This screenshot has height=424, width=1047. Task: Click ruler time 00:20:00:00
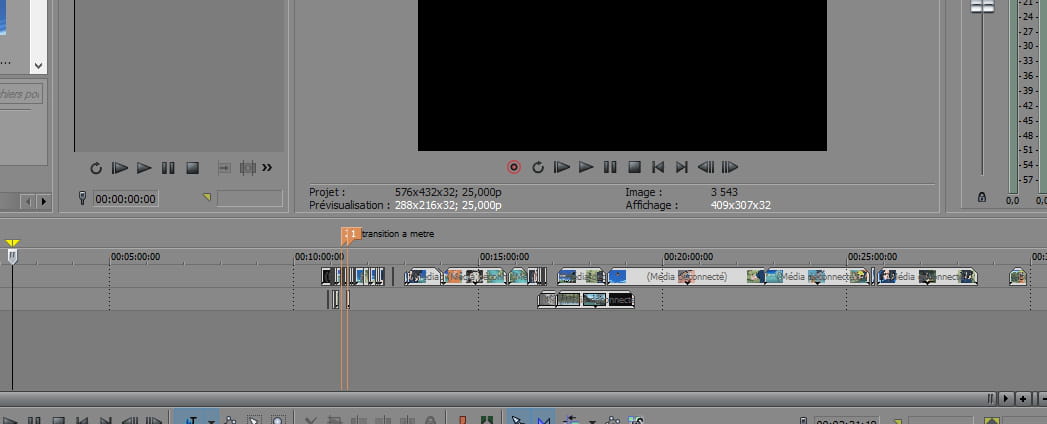coord(688,256)
